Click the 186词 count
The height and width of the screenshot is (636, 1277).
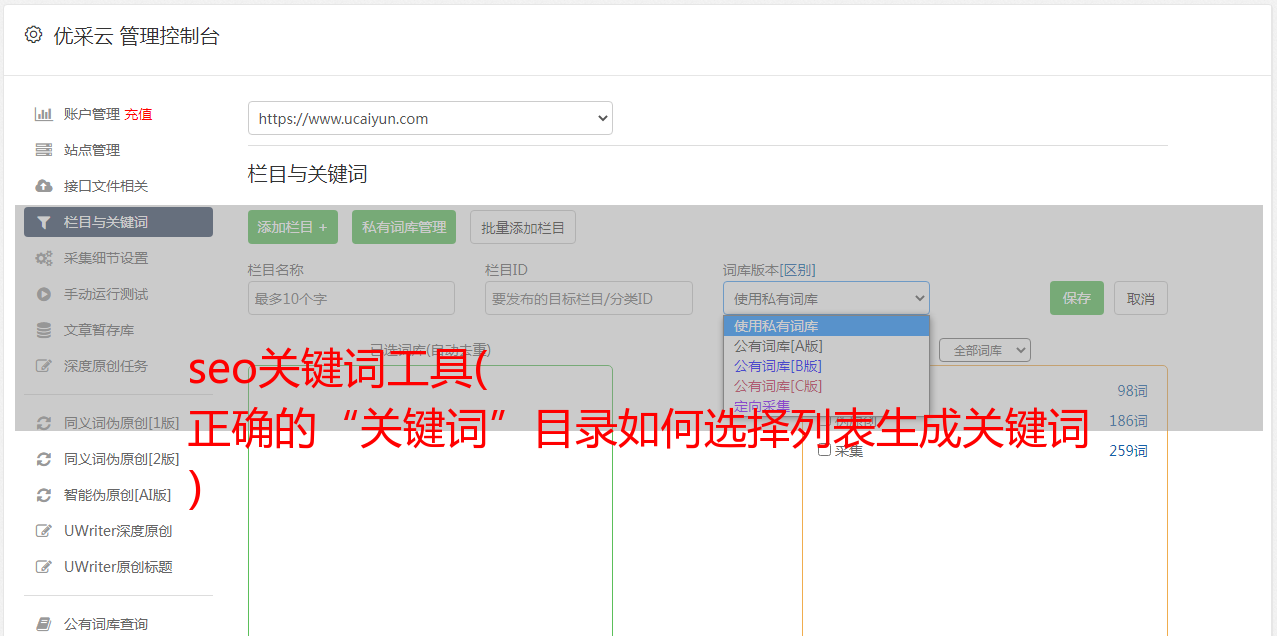tap(1129, 421)
